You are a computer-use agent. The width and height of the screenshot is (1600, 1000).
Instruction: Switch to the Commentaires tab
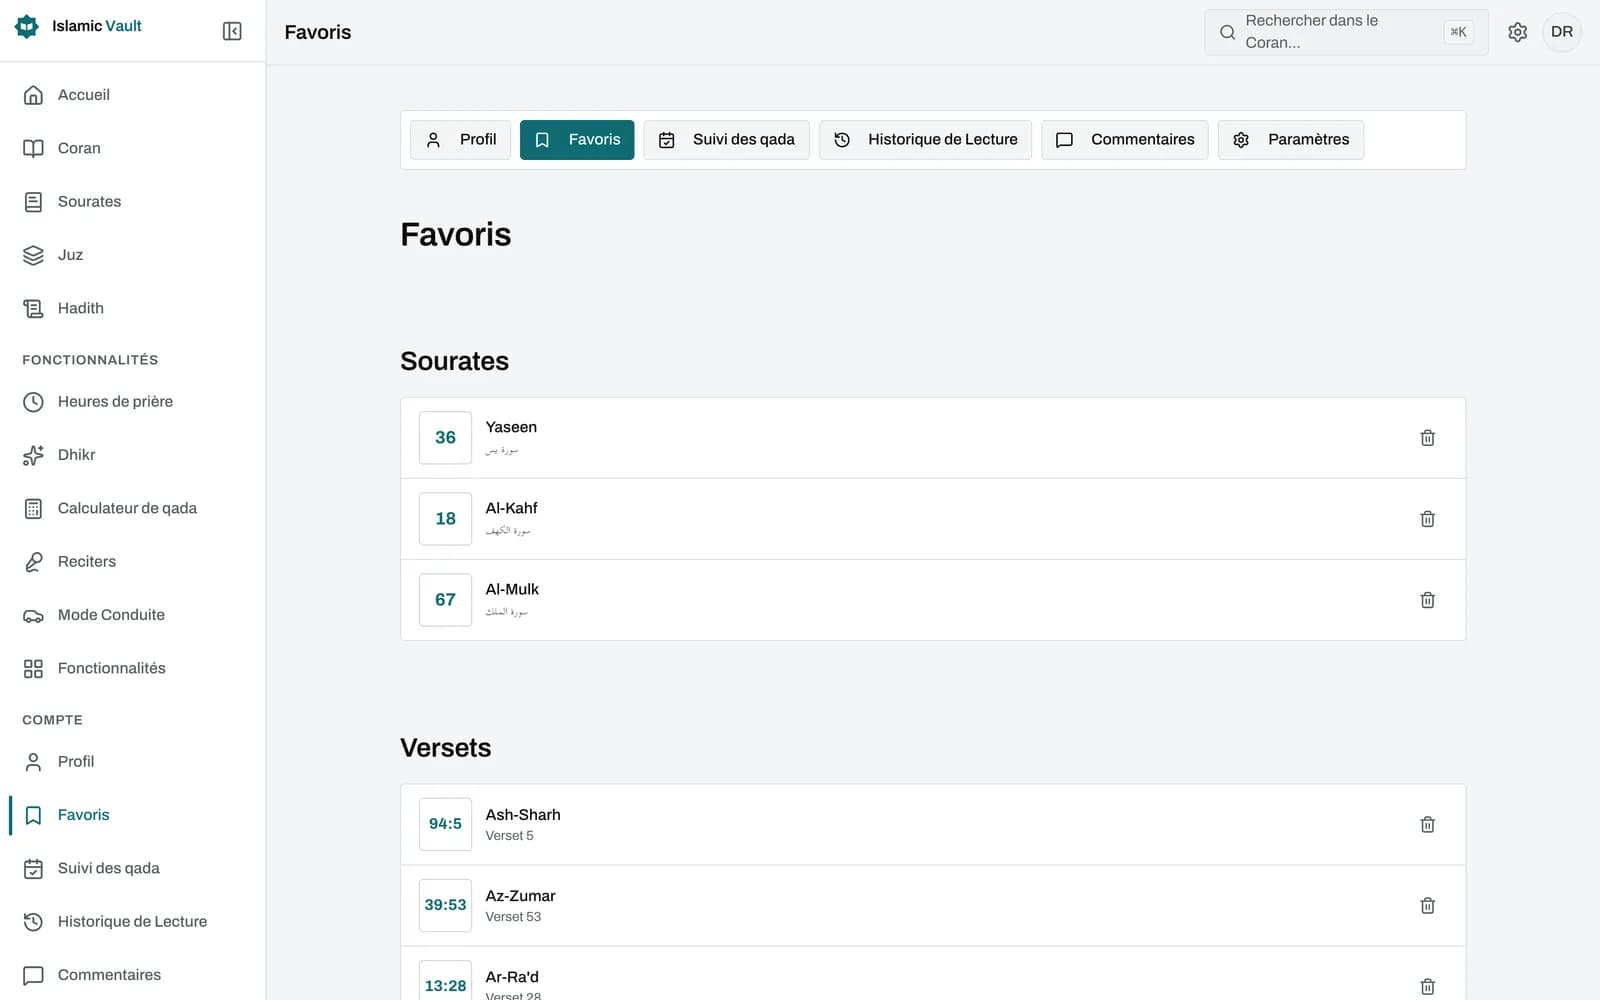1124,140
